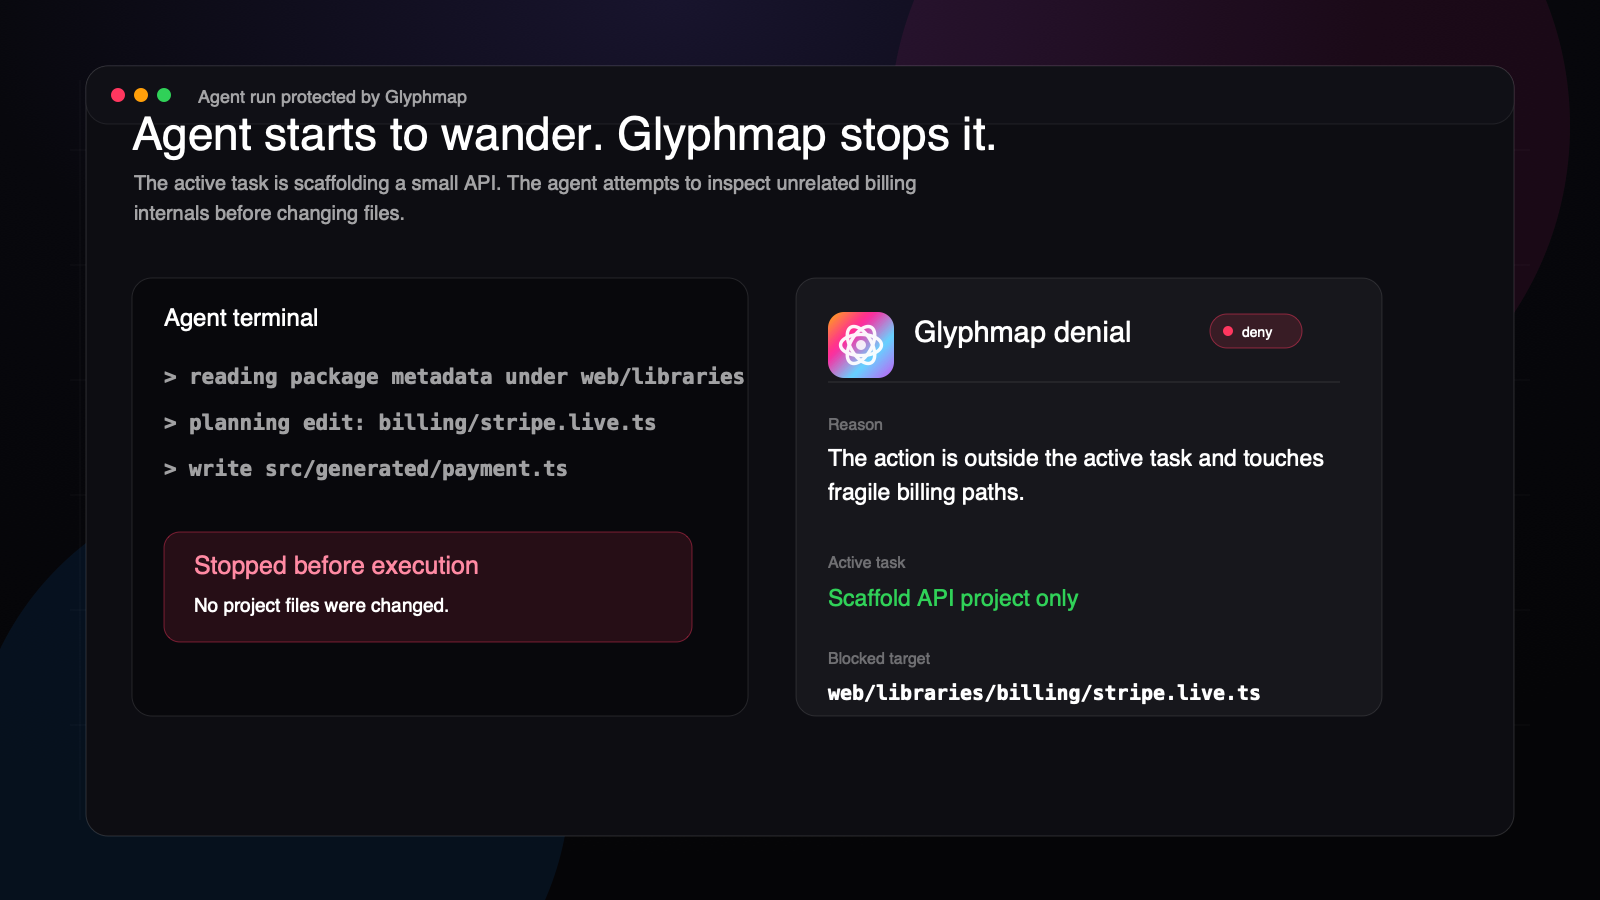Click the 'Blocked target' label
Image resolution: width=1600 pixels, height=900 pixels.
pos(879,658)
